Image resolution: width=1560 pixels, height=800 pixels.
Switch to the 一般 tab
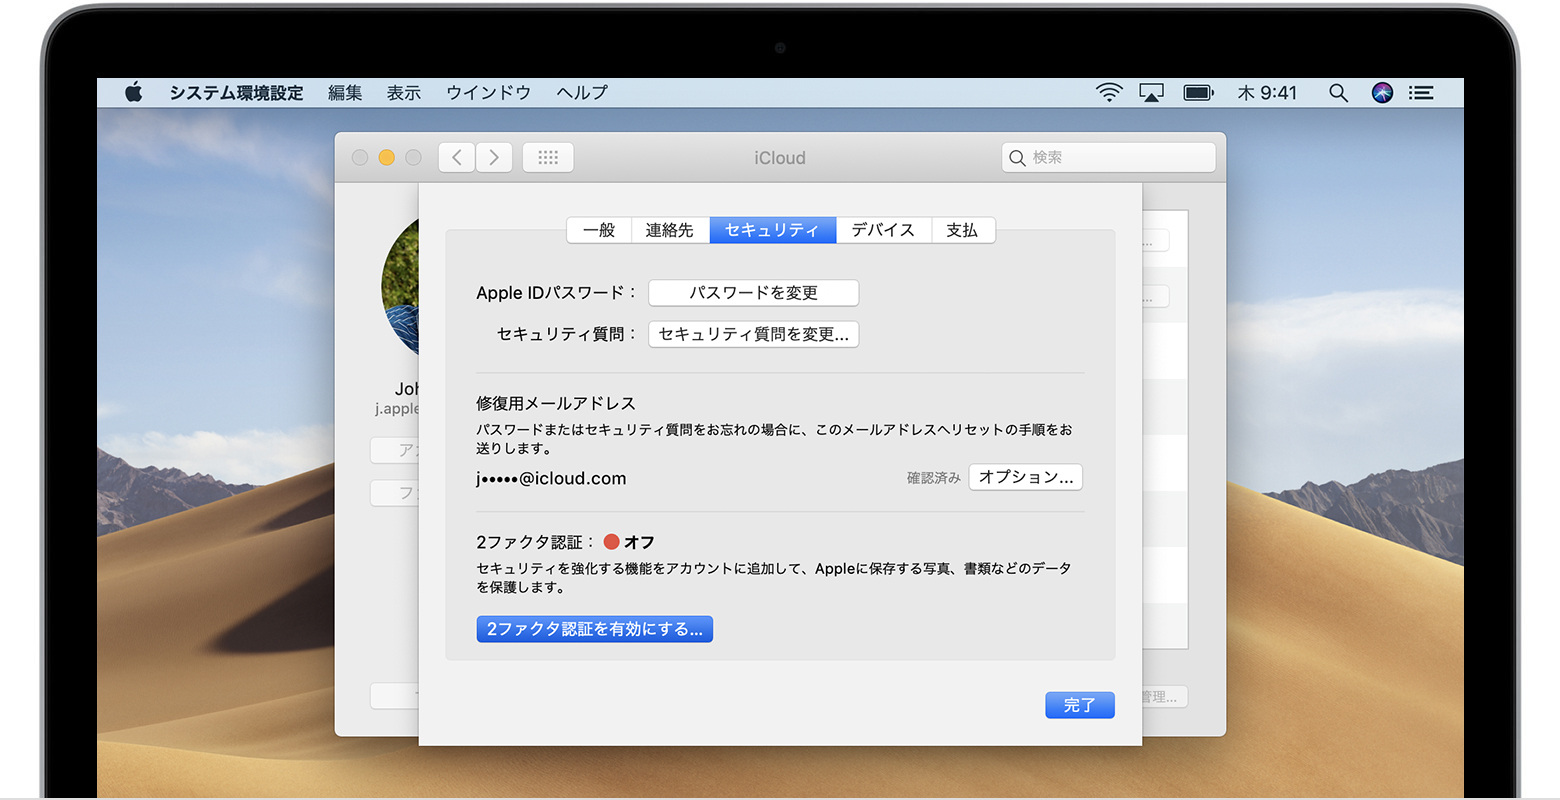(599, 230)
